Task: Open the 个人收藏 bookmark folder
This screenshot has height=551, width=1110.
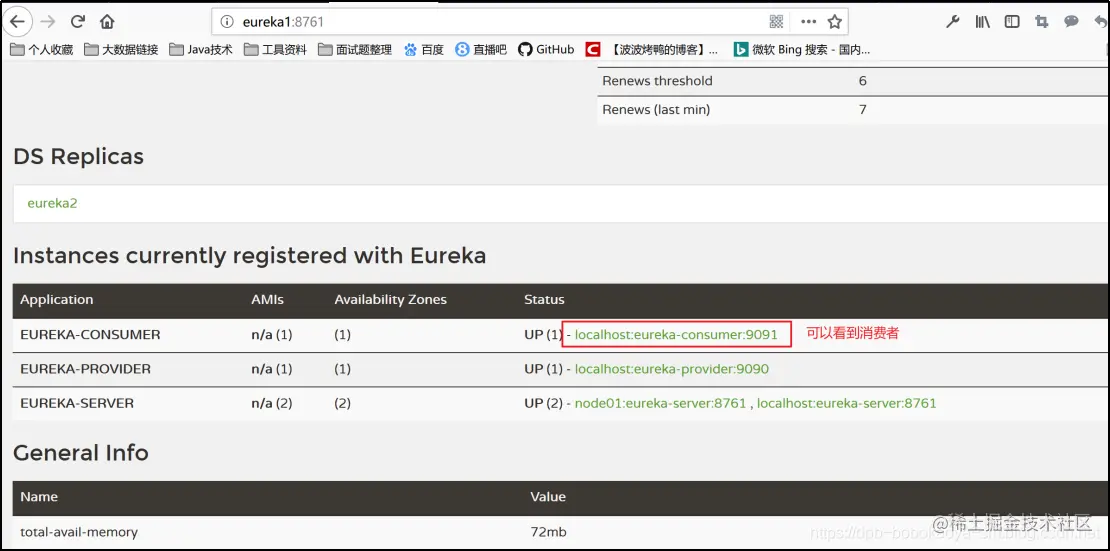Action: (x=42, y=50)
